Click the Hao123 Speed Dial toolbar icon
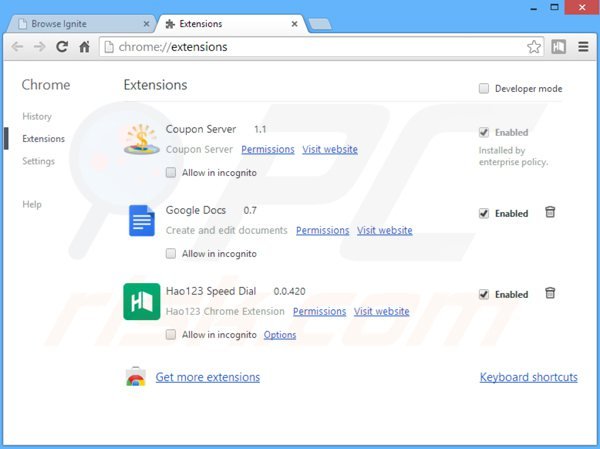This screenshot has width=600, height=449. click(x=558, y=47)
